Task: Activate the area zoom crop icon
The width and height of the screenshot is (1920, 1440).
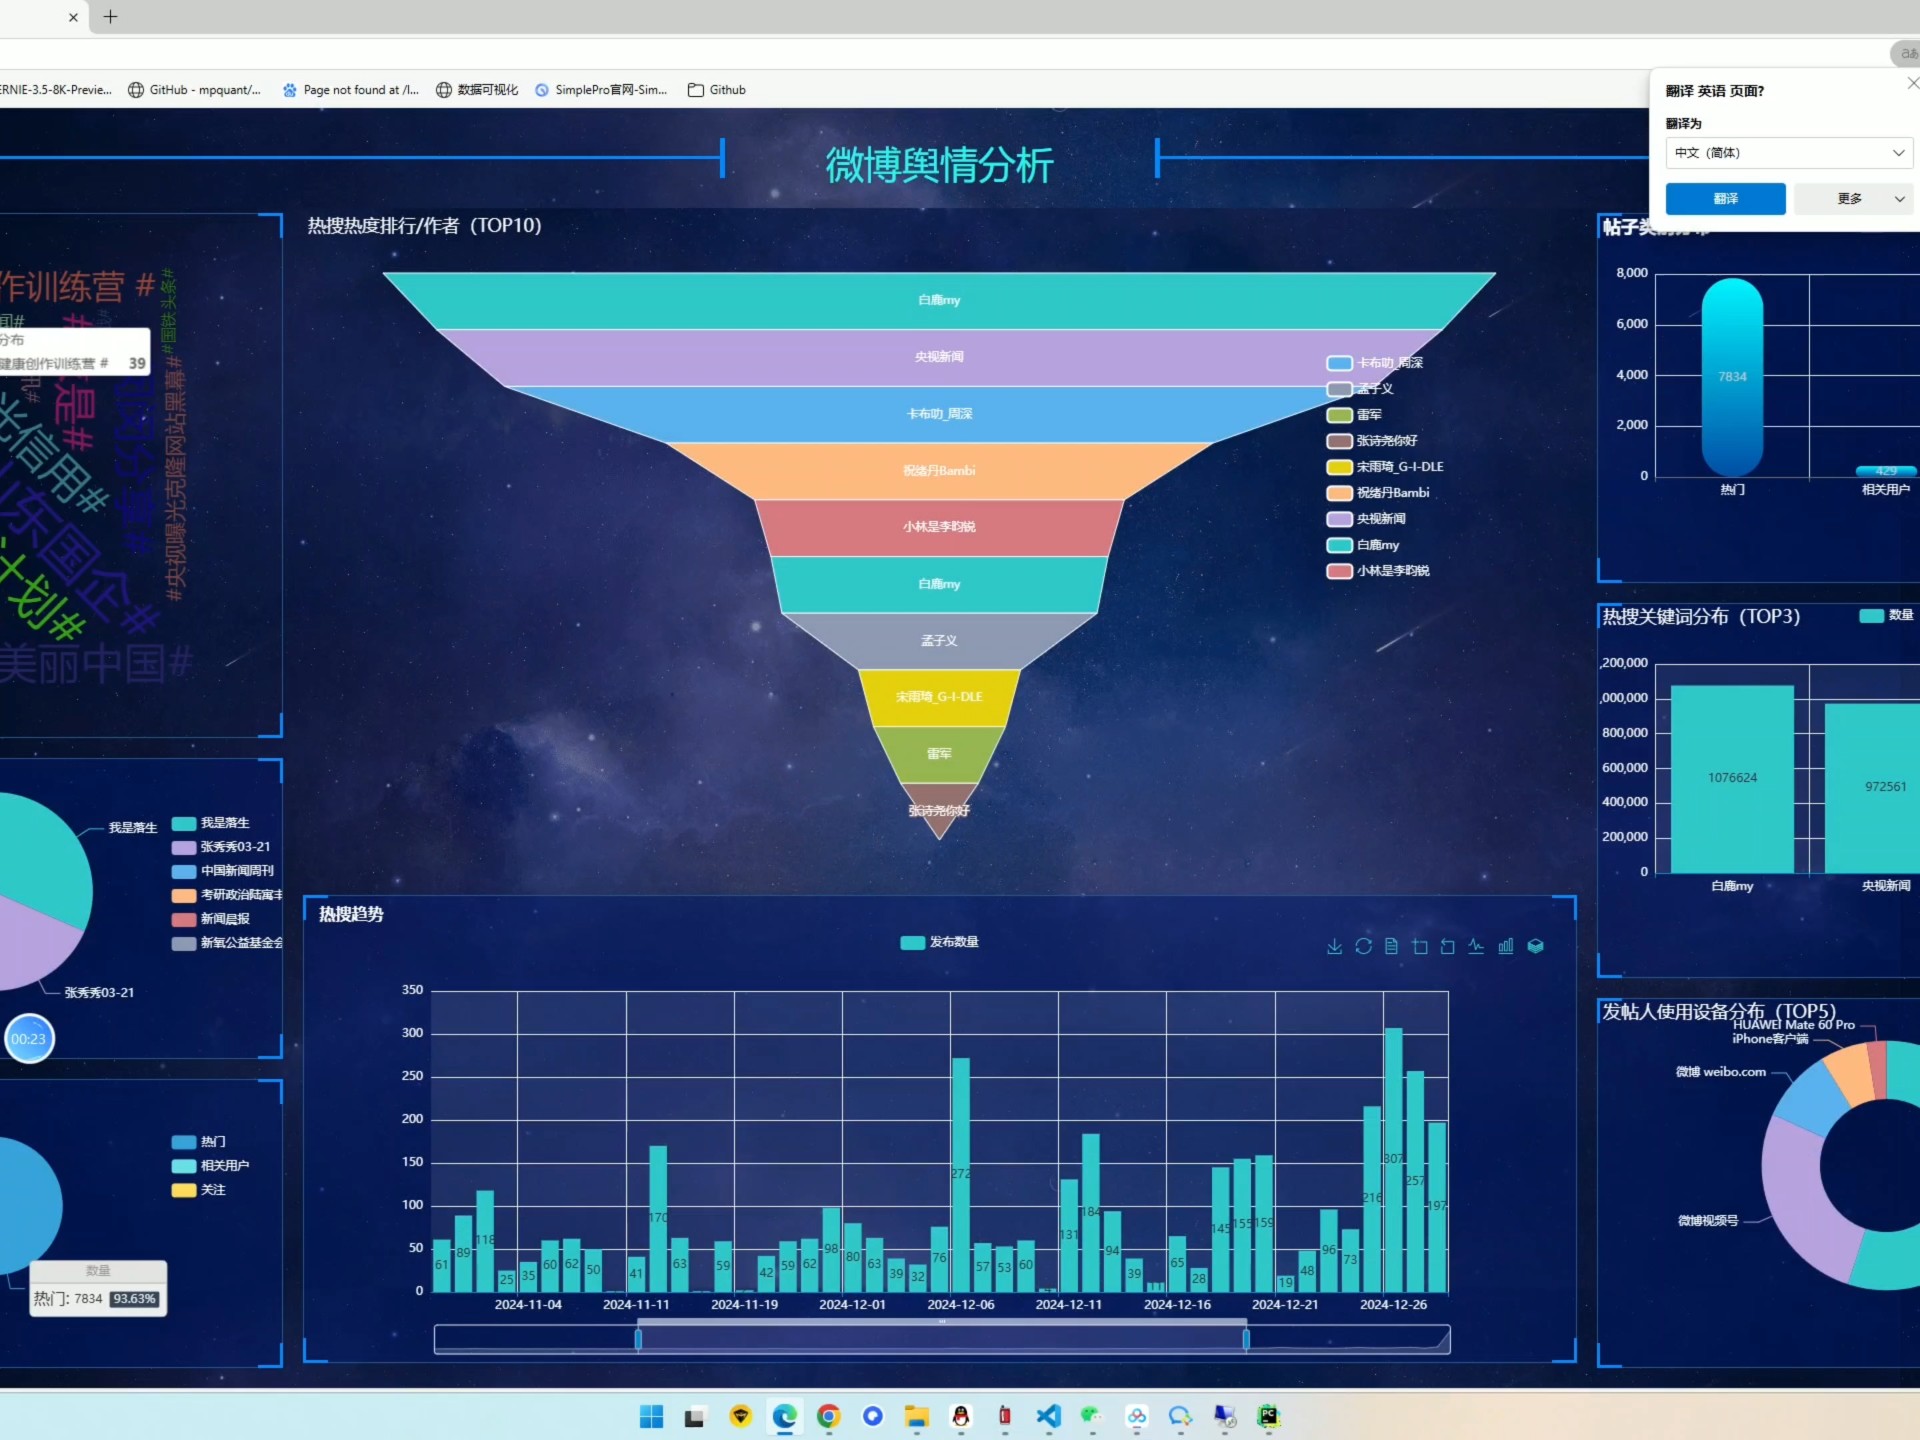Action: [1420, 946]
